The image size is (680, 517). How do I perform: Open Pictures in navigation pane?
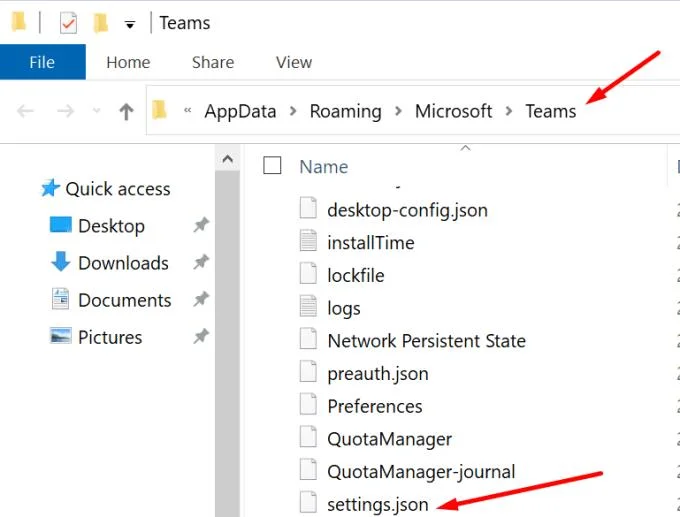[110, 337]
